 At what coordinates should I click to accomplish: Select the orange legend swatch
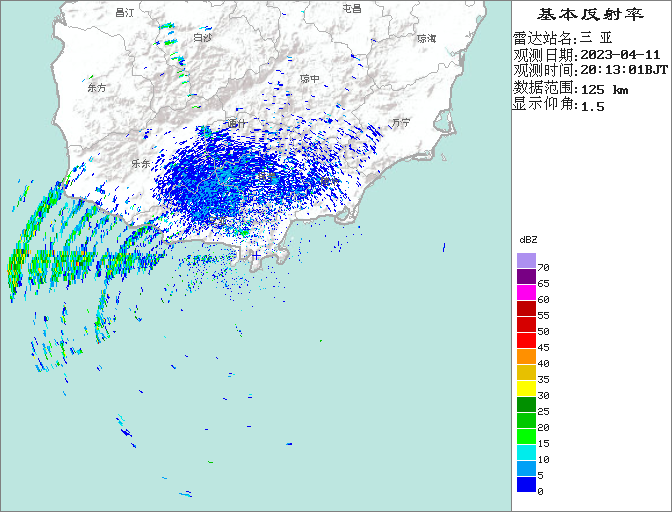526,356
